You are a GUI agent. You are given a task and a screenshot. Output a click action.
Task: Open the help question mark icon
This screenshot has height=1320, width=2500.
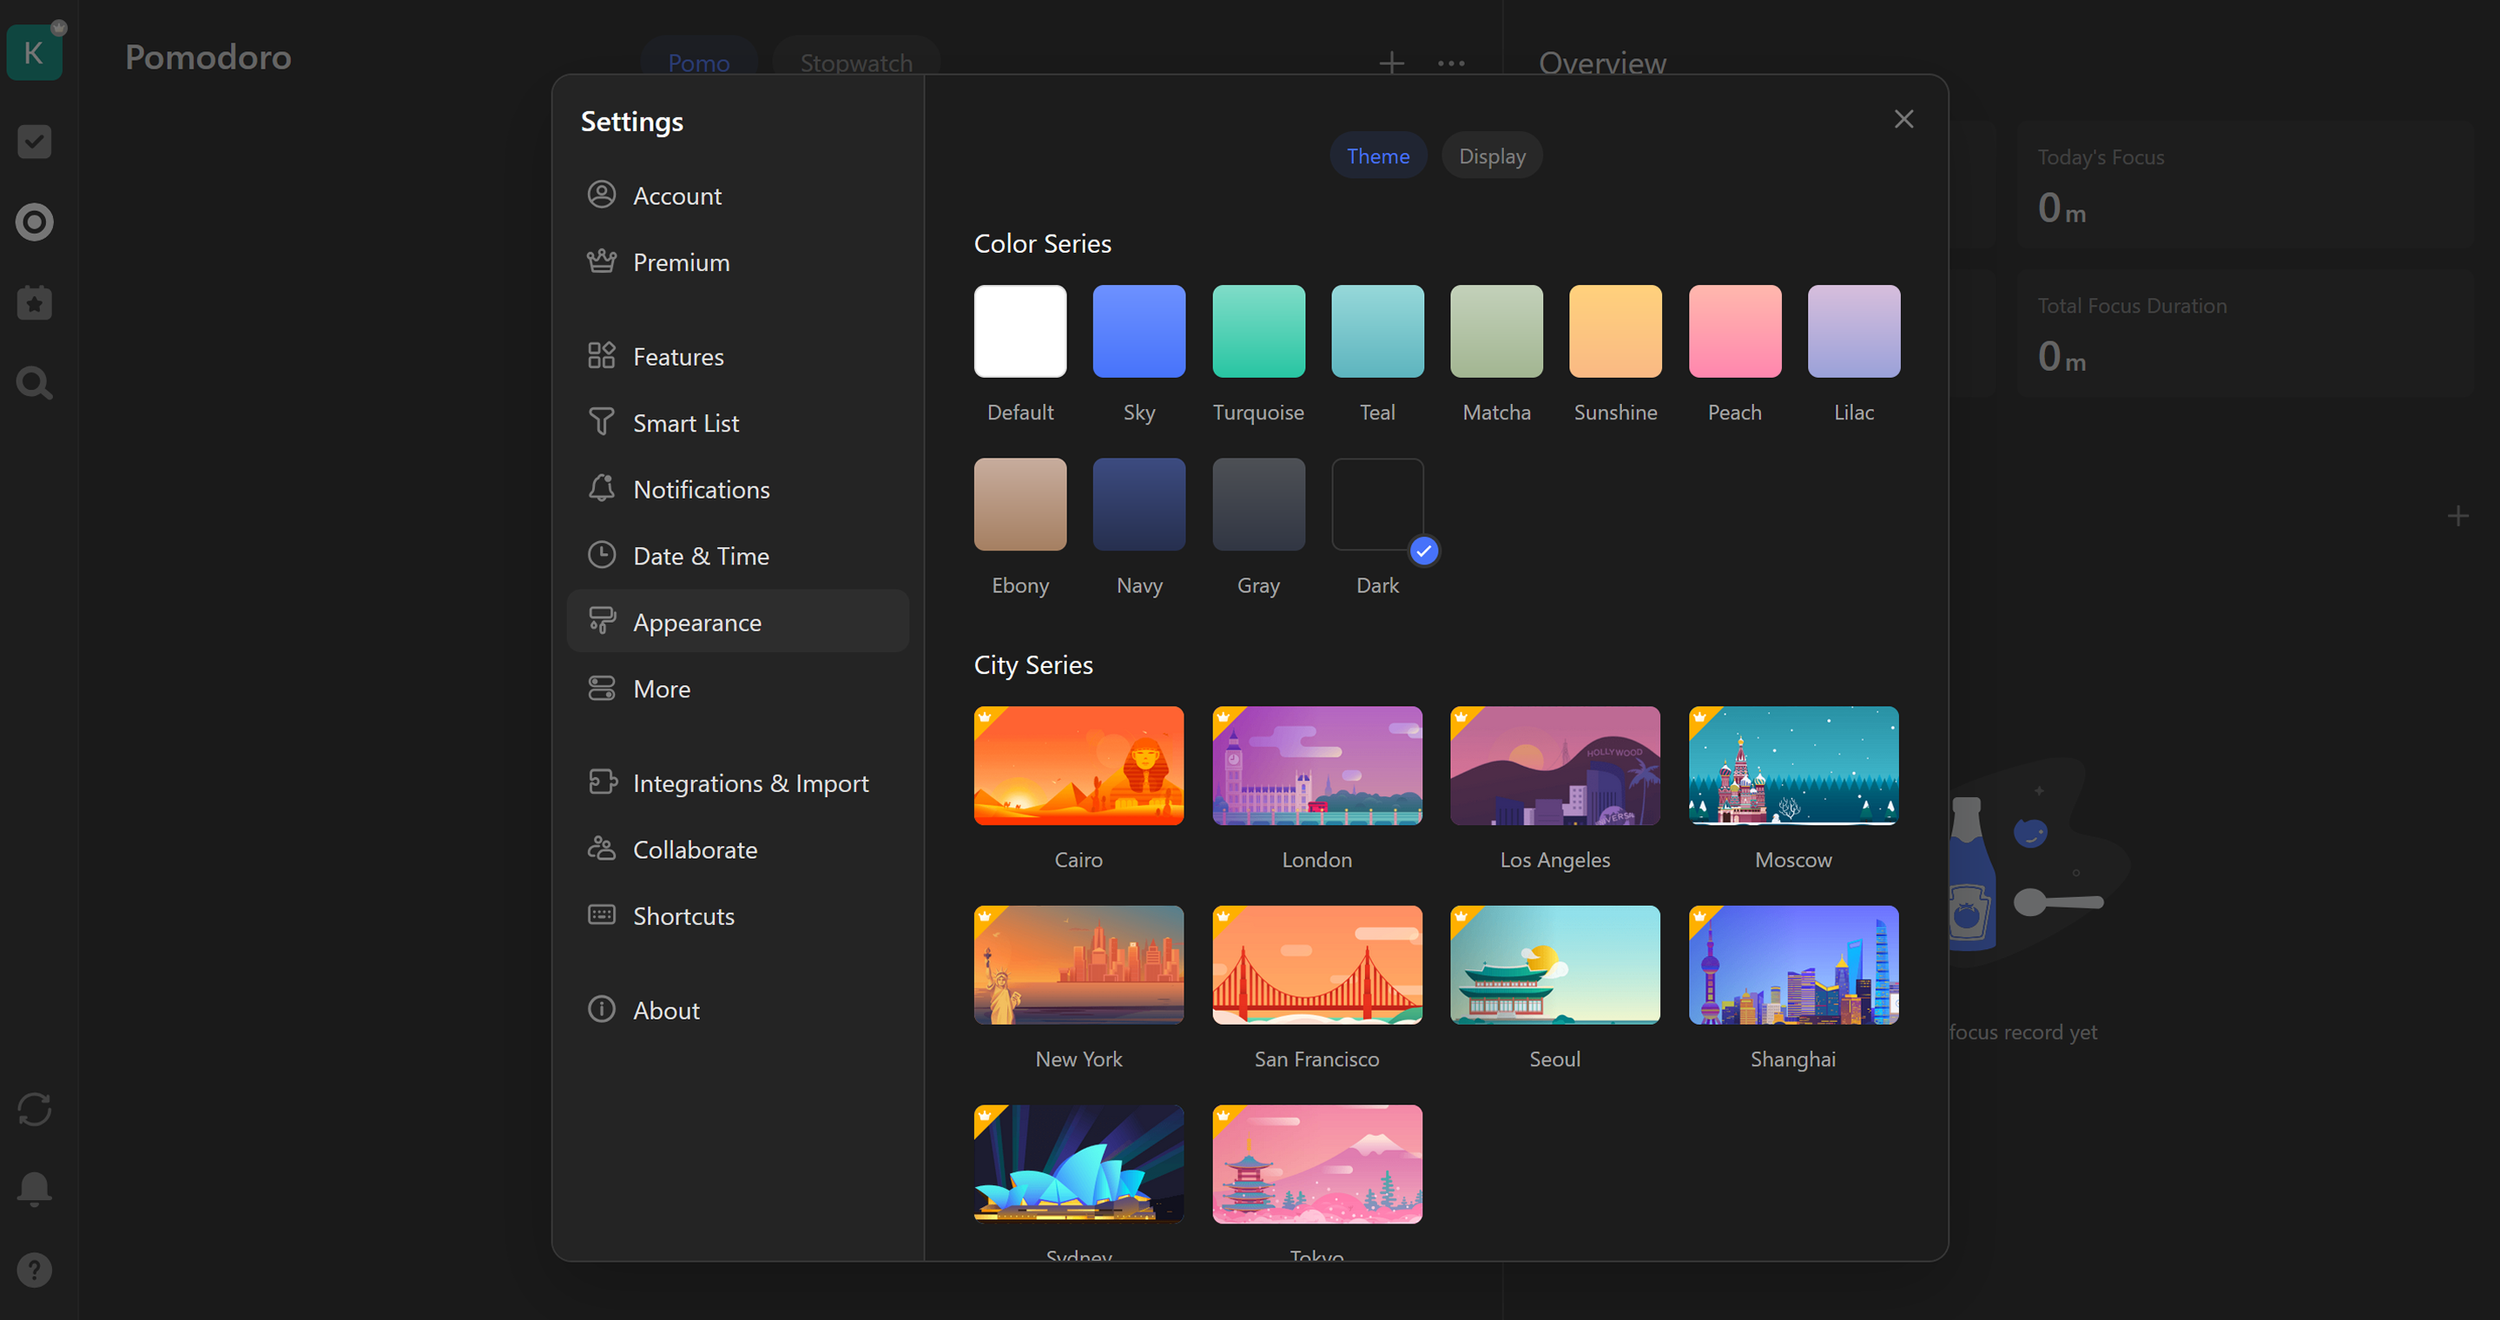click(34, 1270)
